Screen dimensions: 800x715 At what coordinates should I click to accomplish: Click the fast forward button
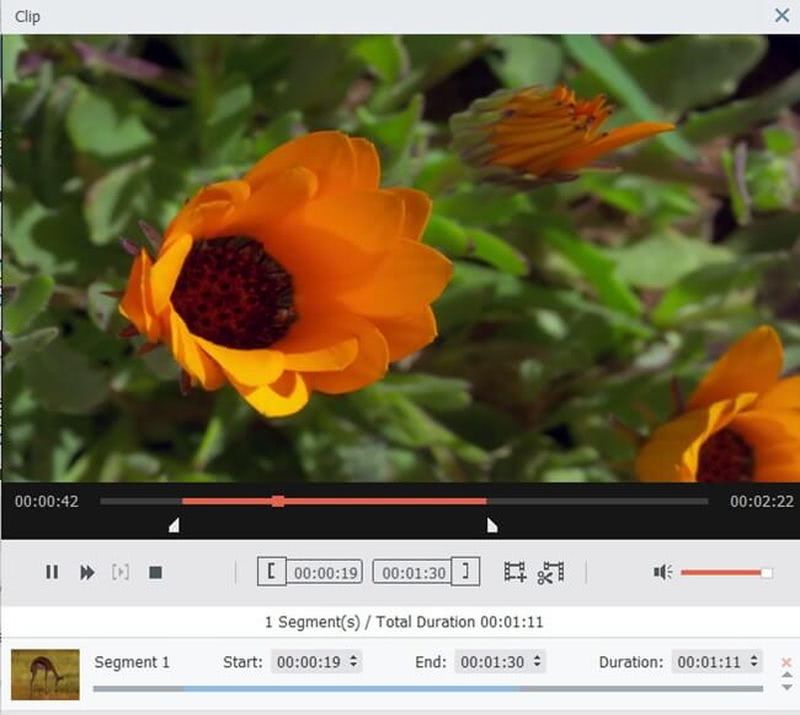pos(87,572)
